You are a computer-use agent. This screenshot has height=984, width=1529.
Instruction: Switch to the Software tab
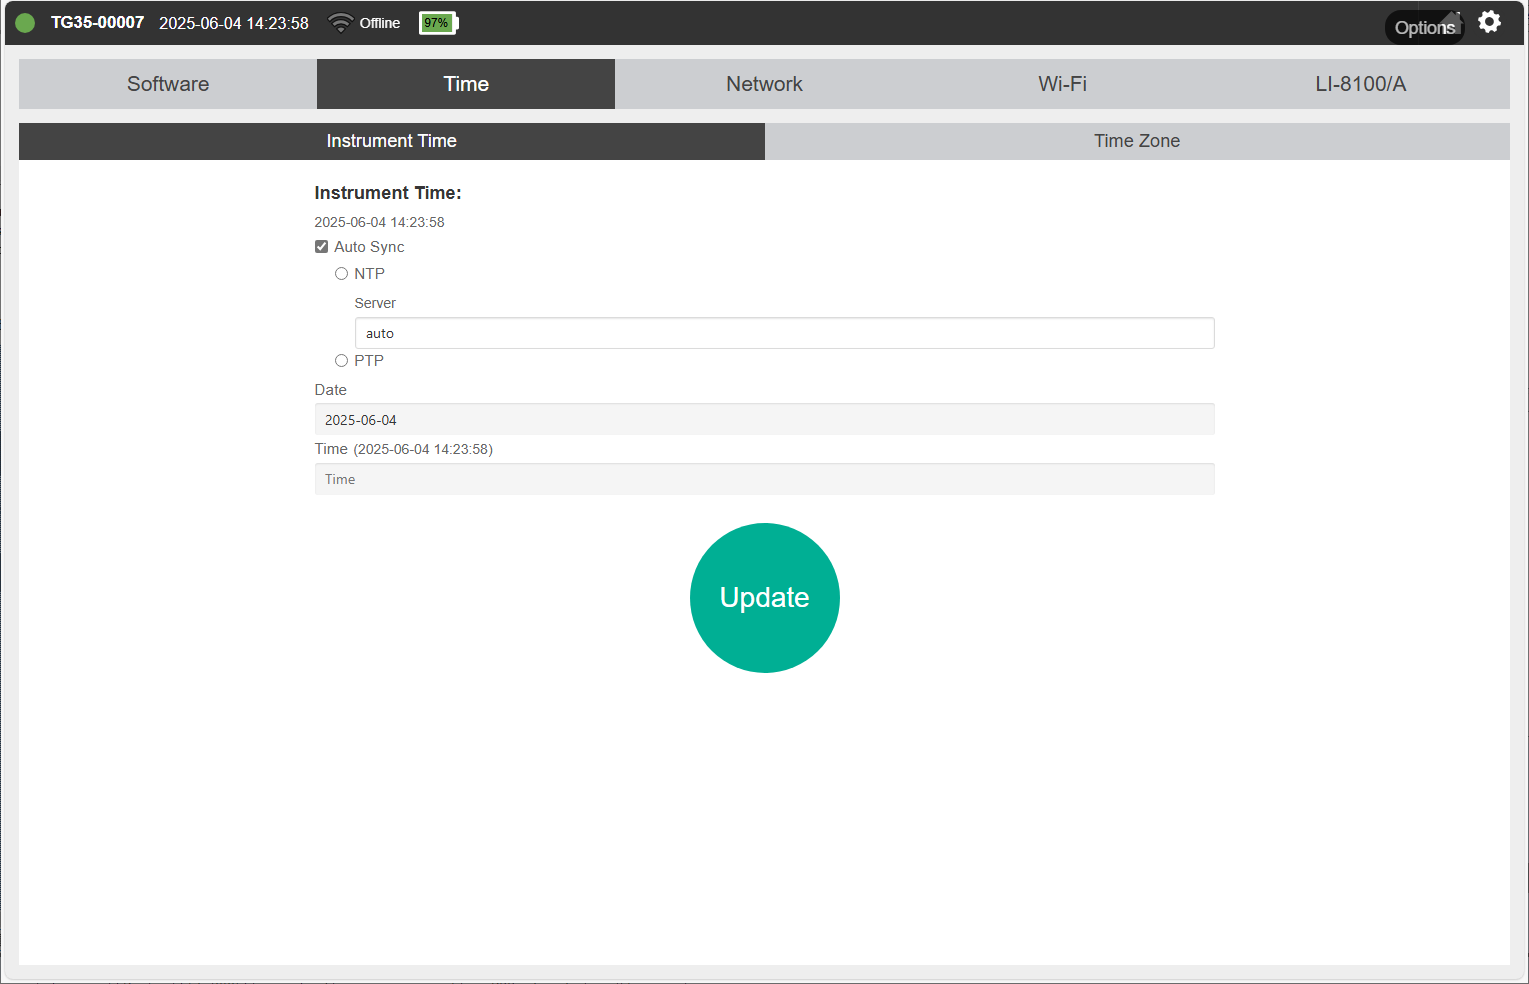click(168, 84)
